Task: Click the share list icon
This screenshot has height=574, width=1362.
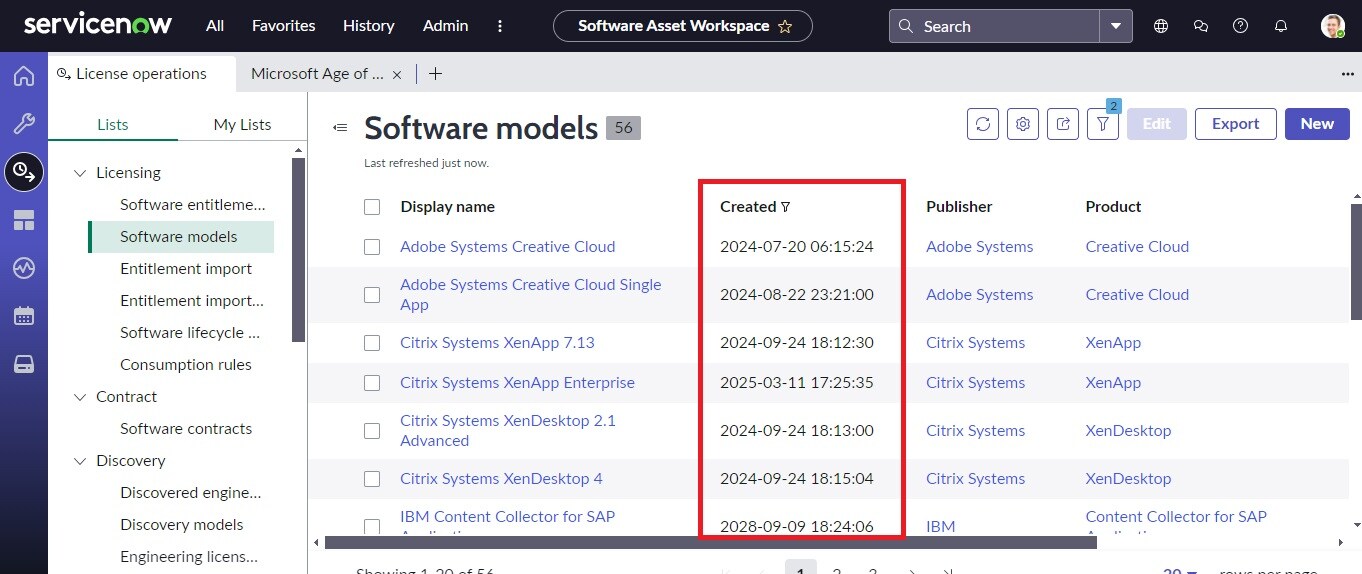Action: click(1063, 124)
